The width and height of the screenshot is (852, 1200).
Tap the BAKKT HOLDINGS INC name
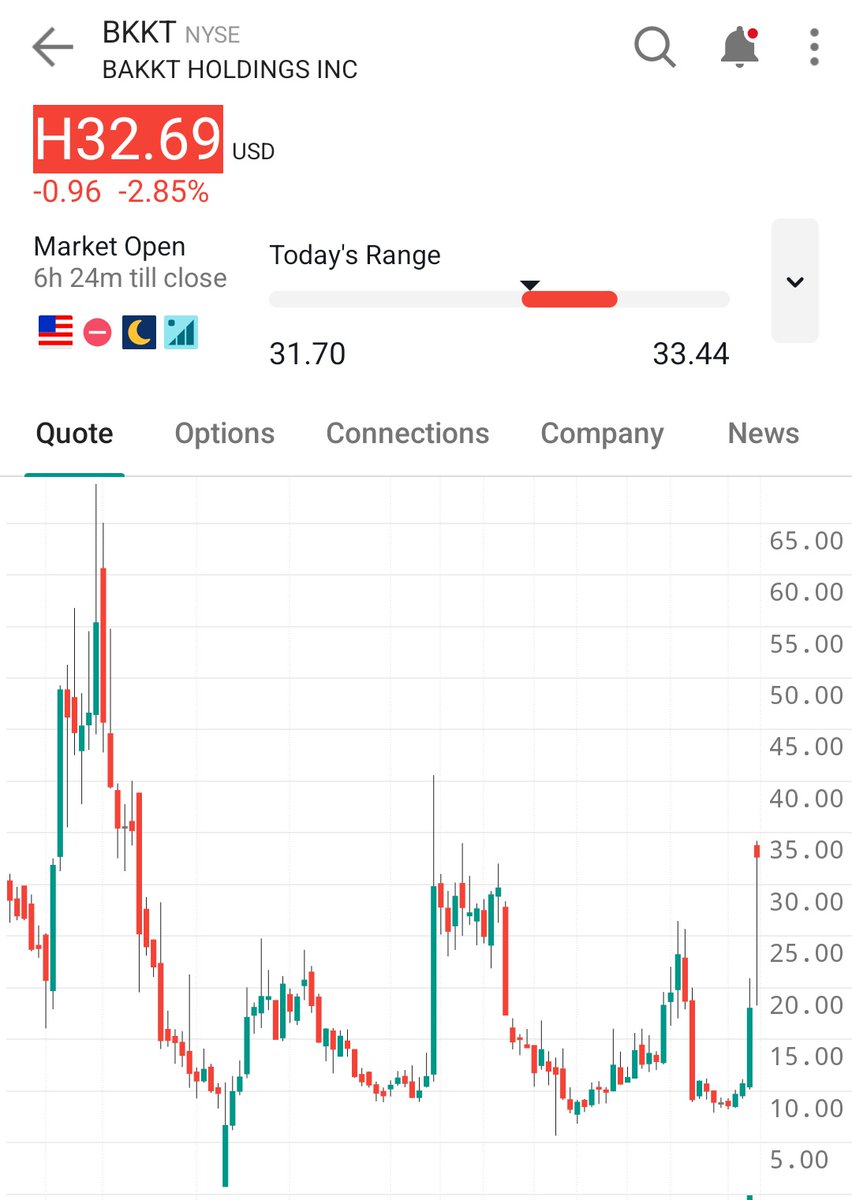click(230, 69)
